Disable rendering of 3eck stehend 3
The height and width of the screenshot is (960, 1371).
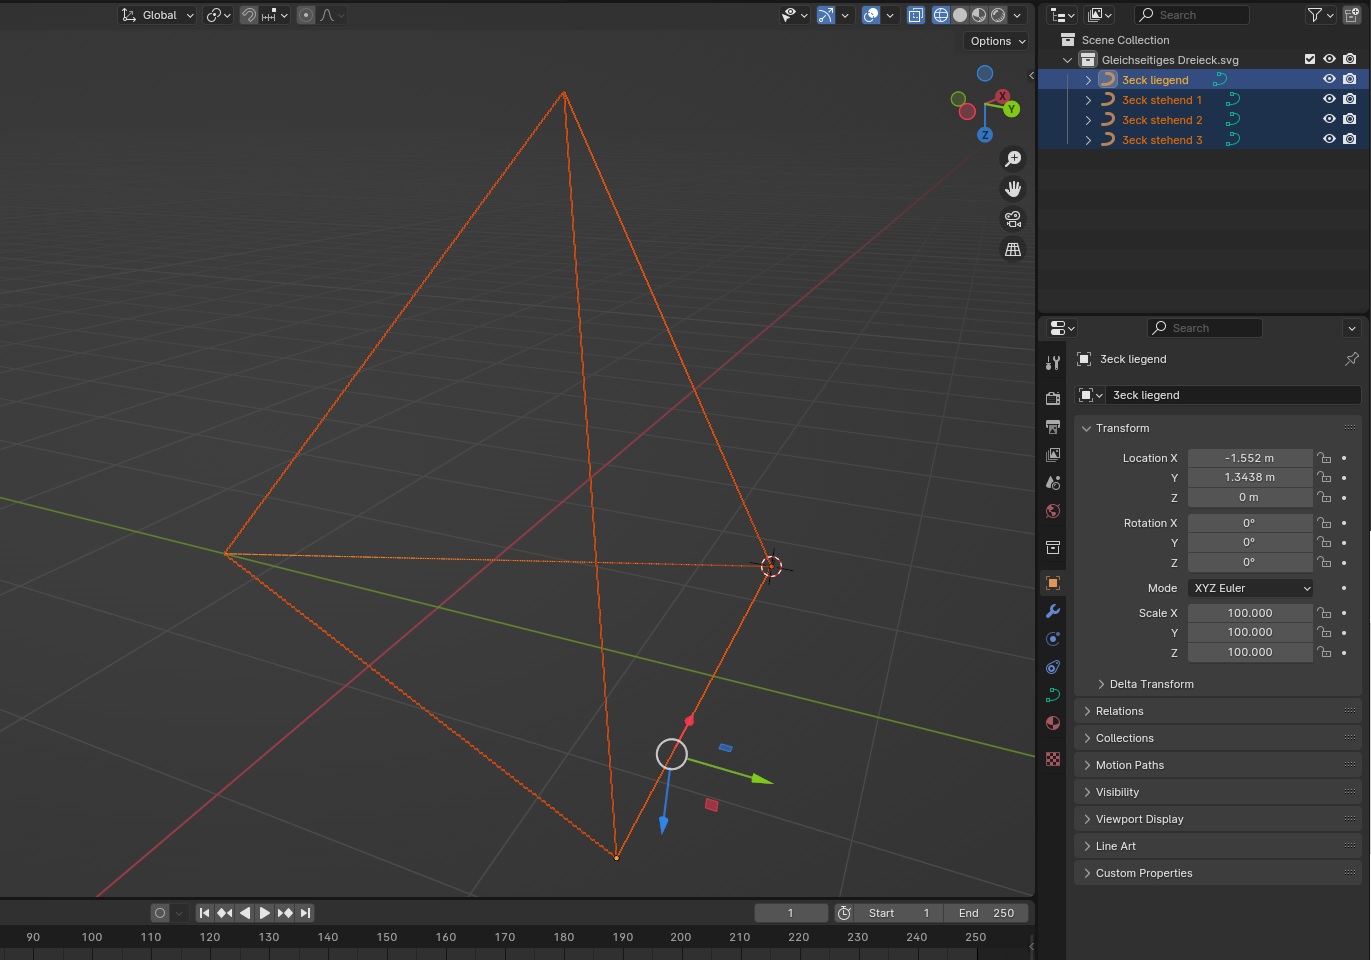pyautogui.click(x=1349, y=140)
